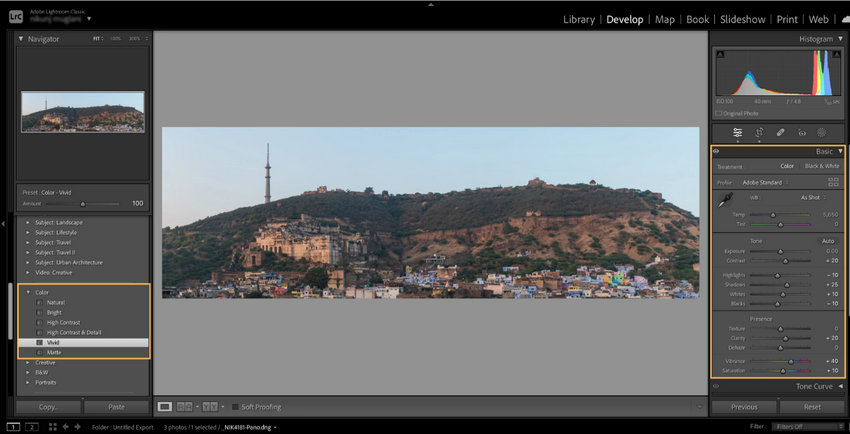Click the Temp slider handle

click(x=773, y=215)
